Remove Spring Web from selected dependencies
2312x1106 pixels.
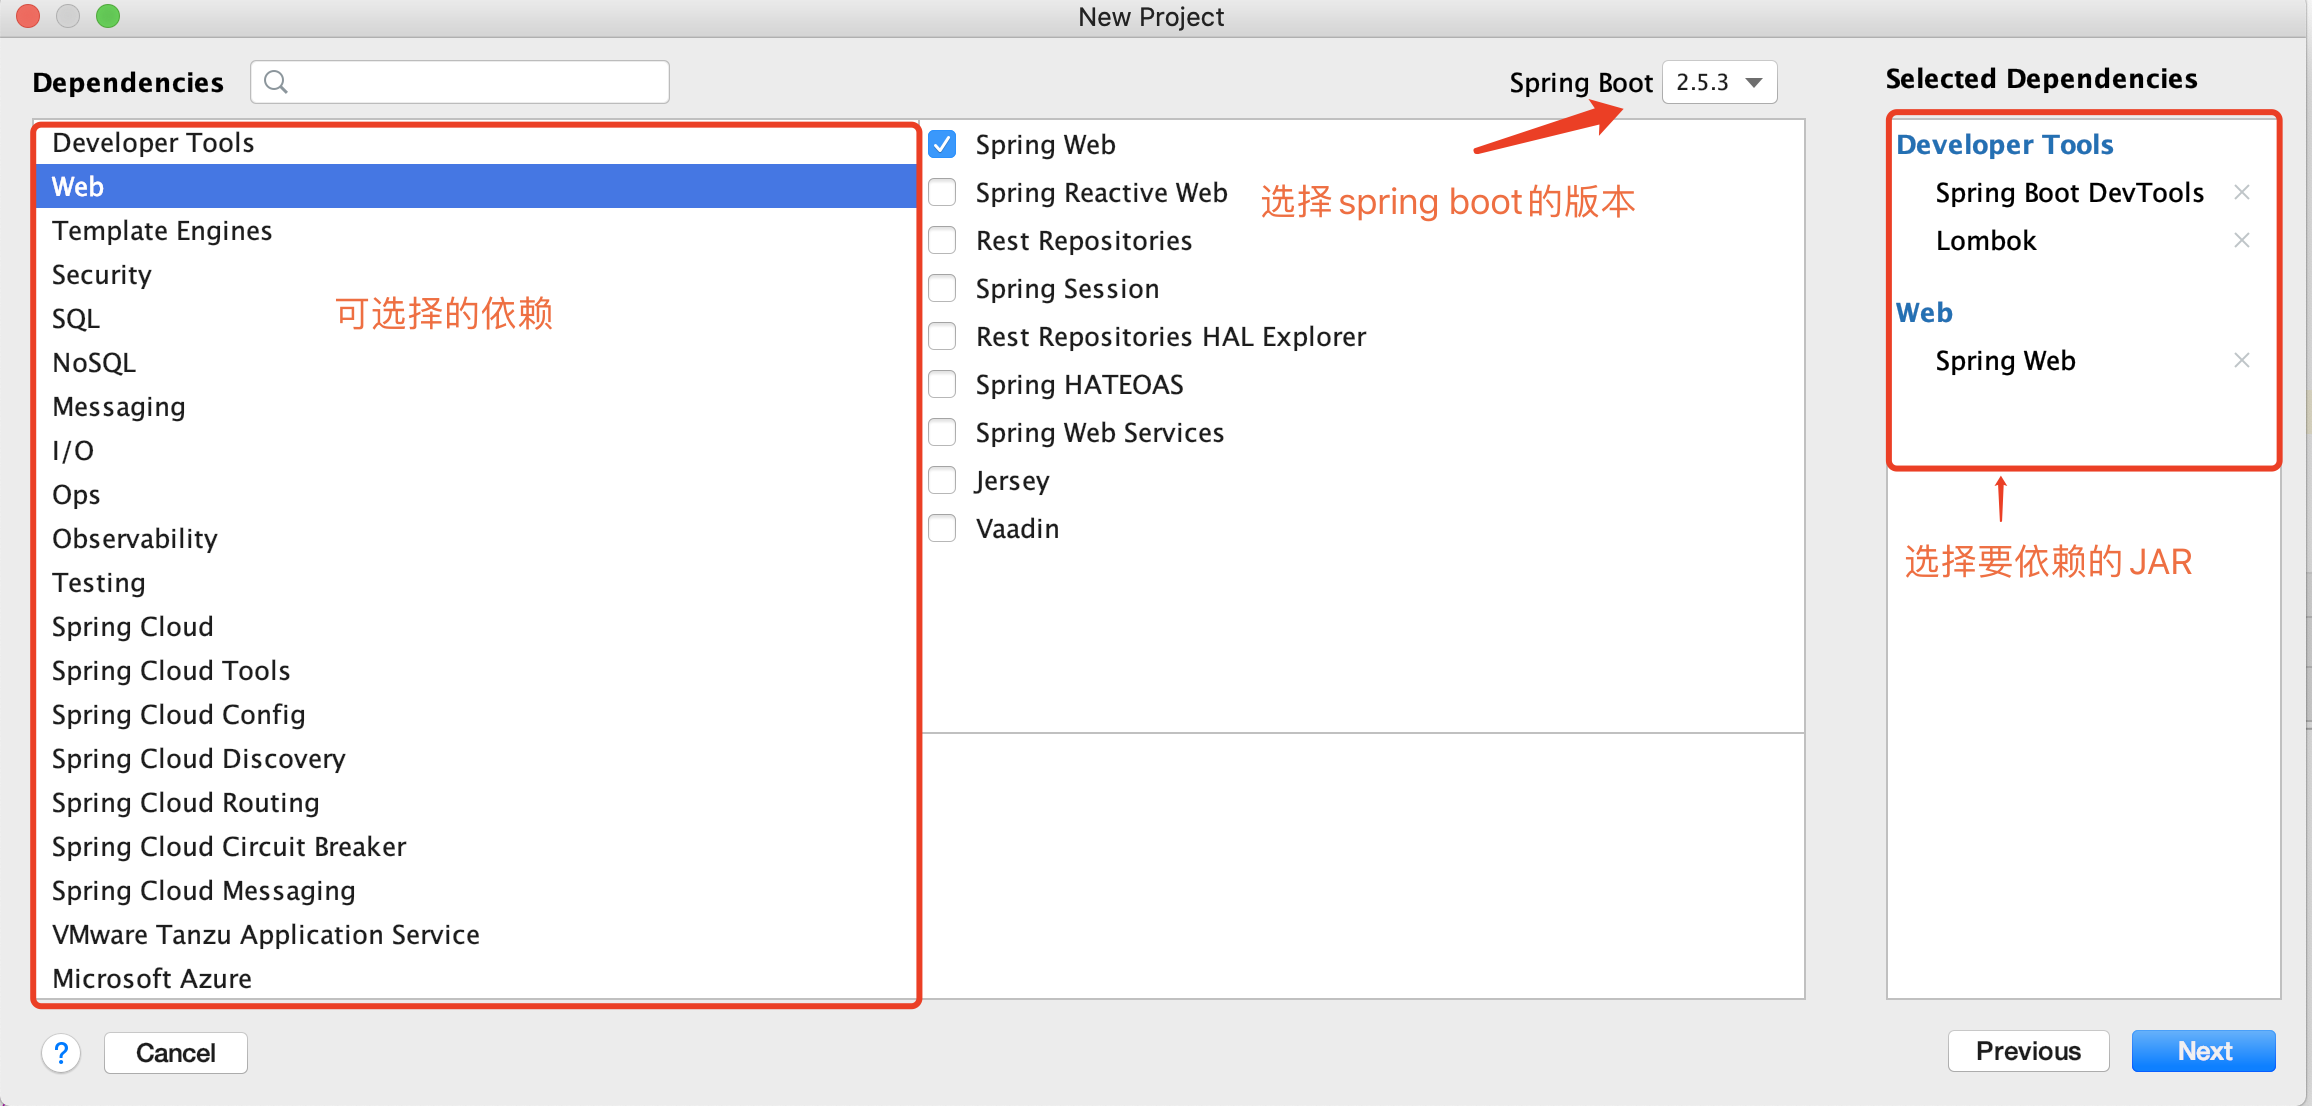click(2242, 360)
